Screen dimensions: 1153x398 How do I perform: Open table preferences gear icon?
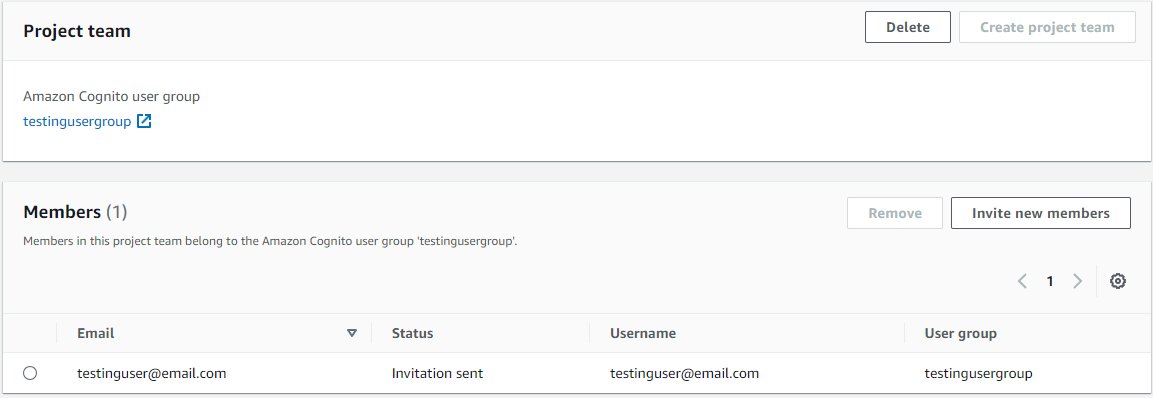1118,281
